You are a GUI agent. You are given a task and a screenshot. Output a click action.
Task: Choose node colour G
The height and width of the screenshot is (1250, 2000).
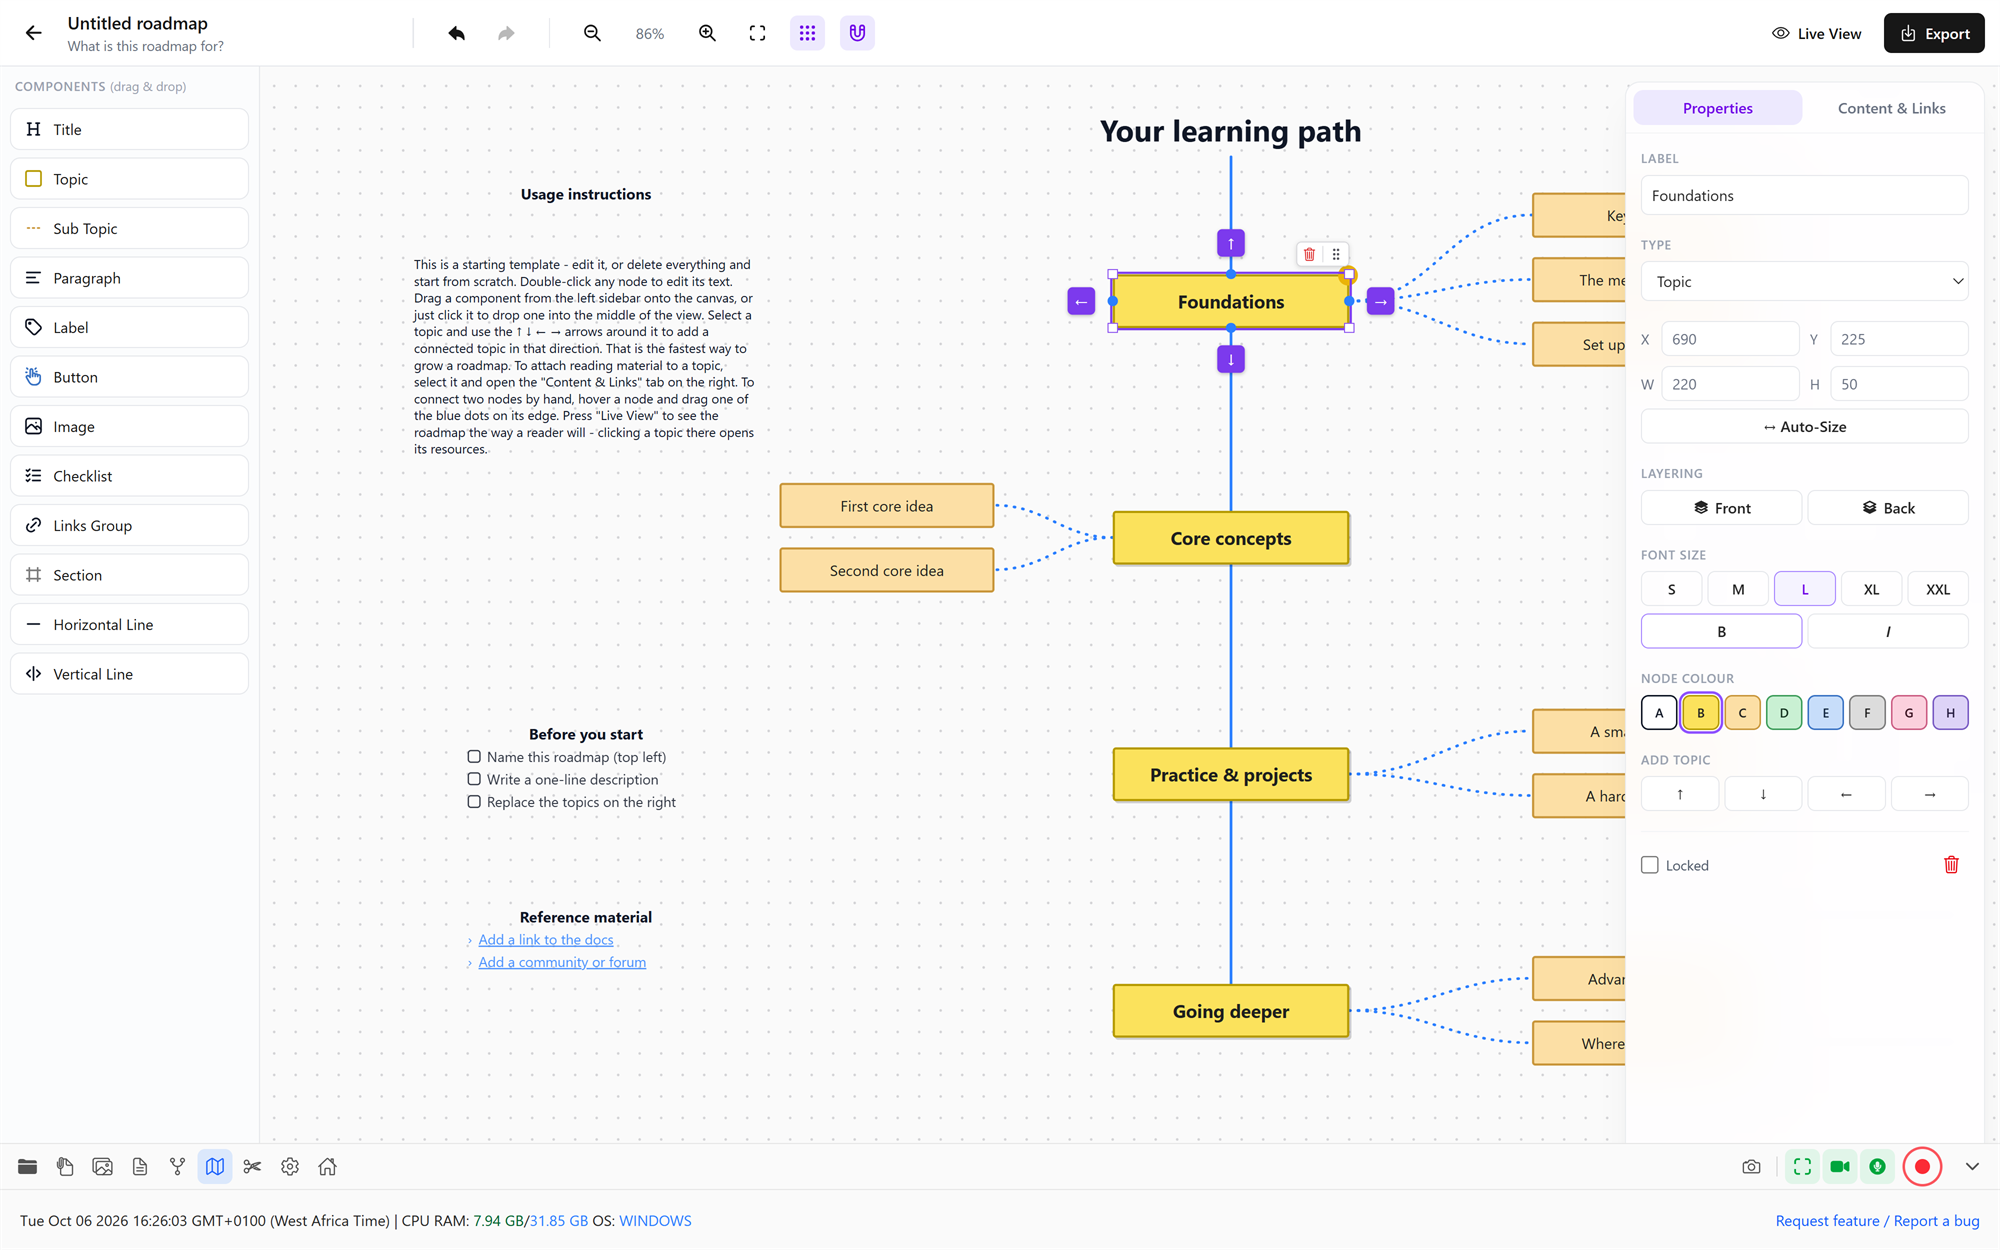1908,713
